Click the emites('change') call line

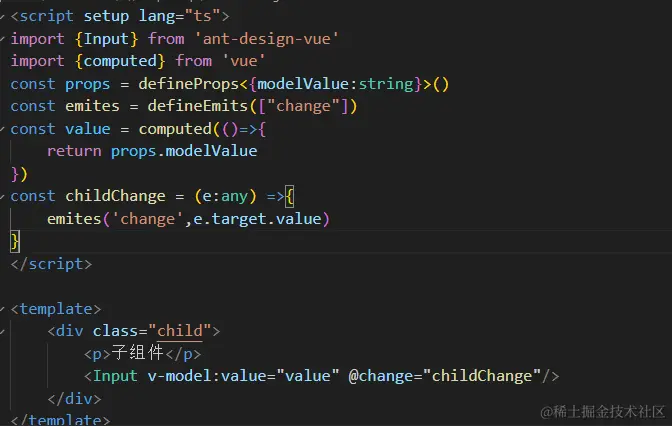pyautogui.click(x=188, y=219)
